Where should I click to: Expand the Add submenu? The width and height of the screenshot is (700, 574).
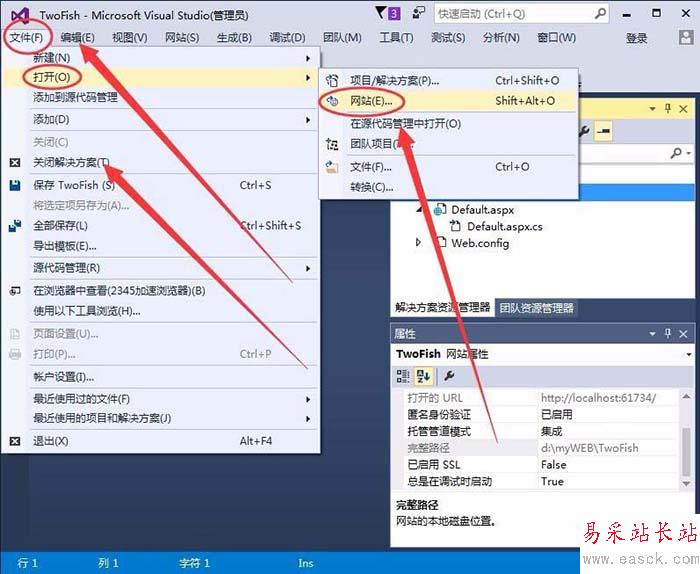[x=308, y=120]
